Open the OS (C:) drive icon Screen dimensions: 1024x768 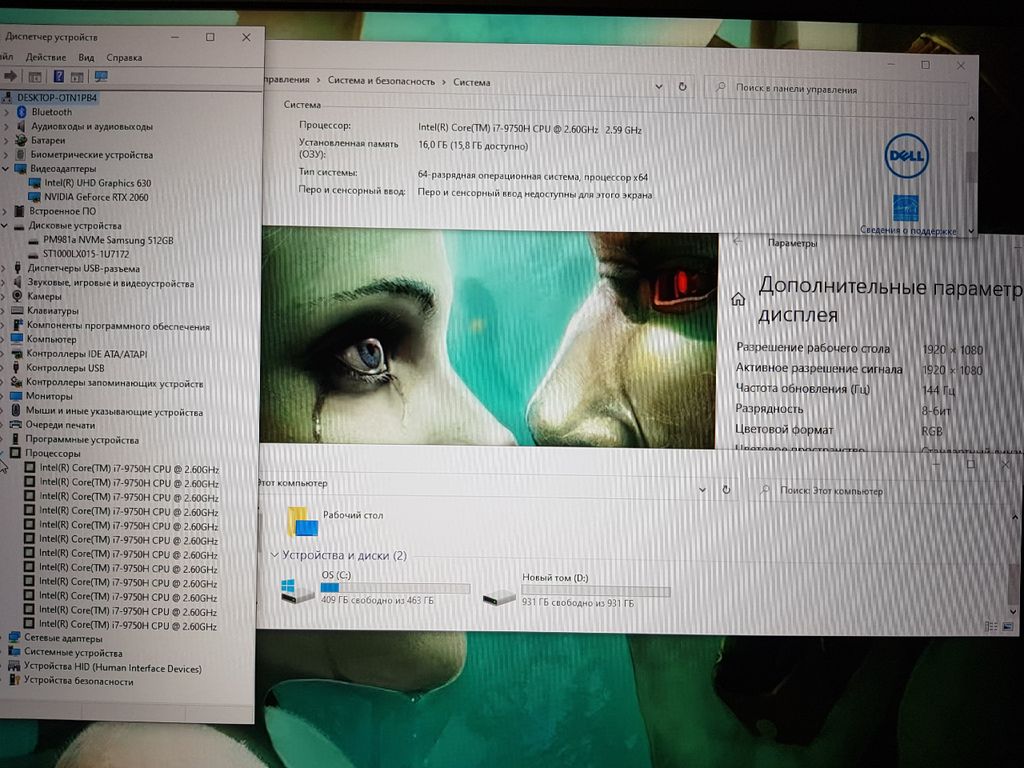click(297, 590)
